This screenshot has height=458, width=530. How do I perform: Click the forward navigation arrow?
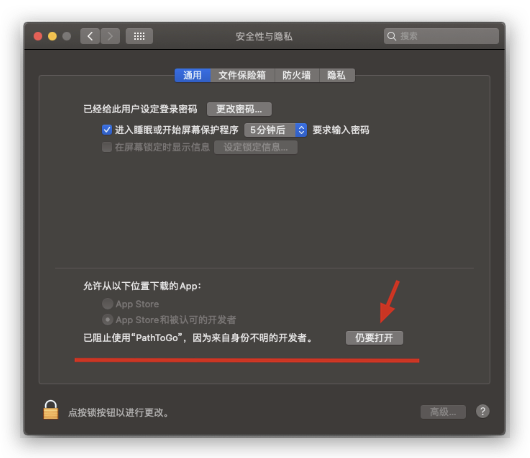[x=110, y=36]
